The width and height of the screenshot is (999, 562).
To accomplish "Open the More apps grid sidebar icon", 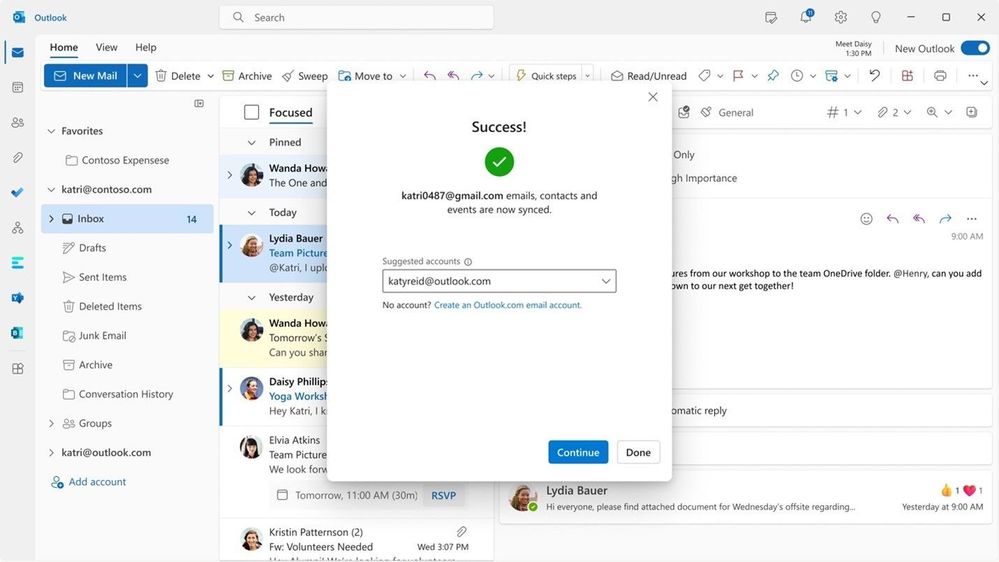I will [18, 368].
